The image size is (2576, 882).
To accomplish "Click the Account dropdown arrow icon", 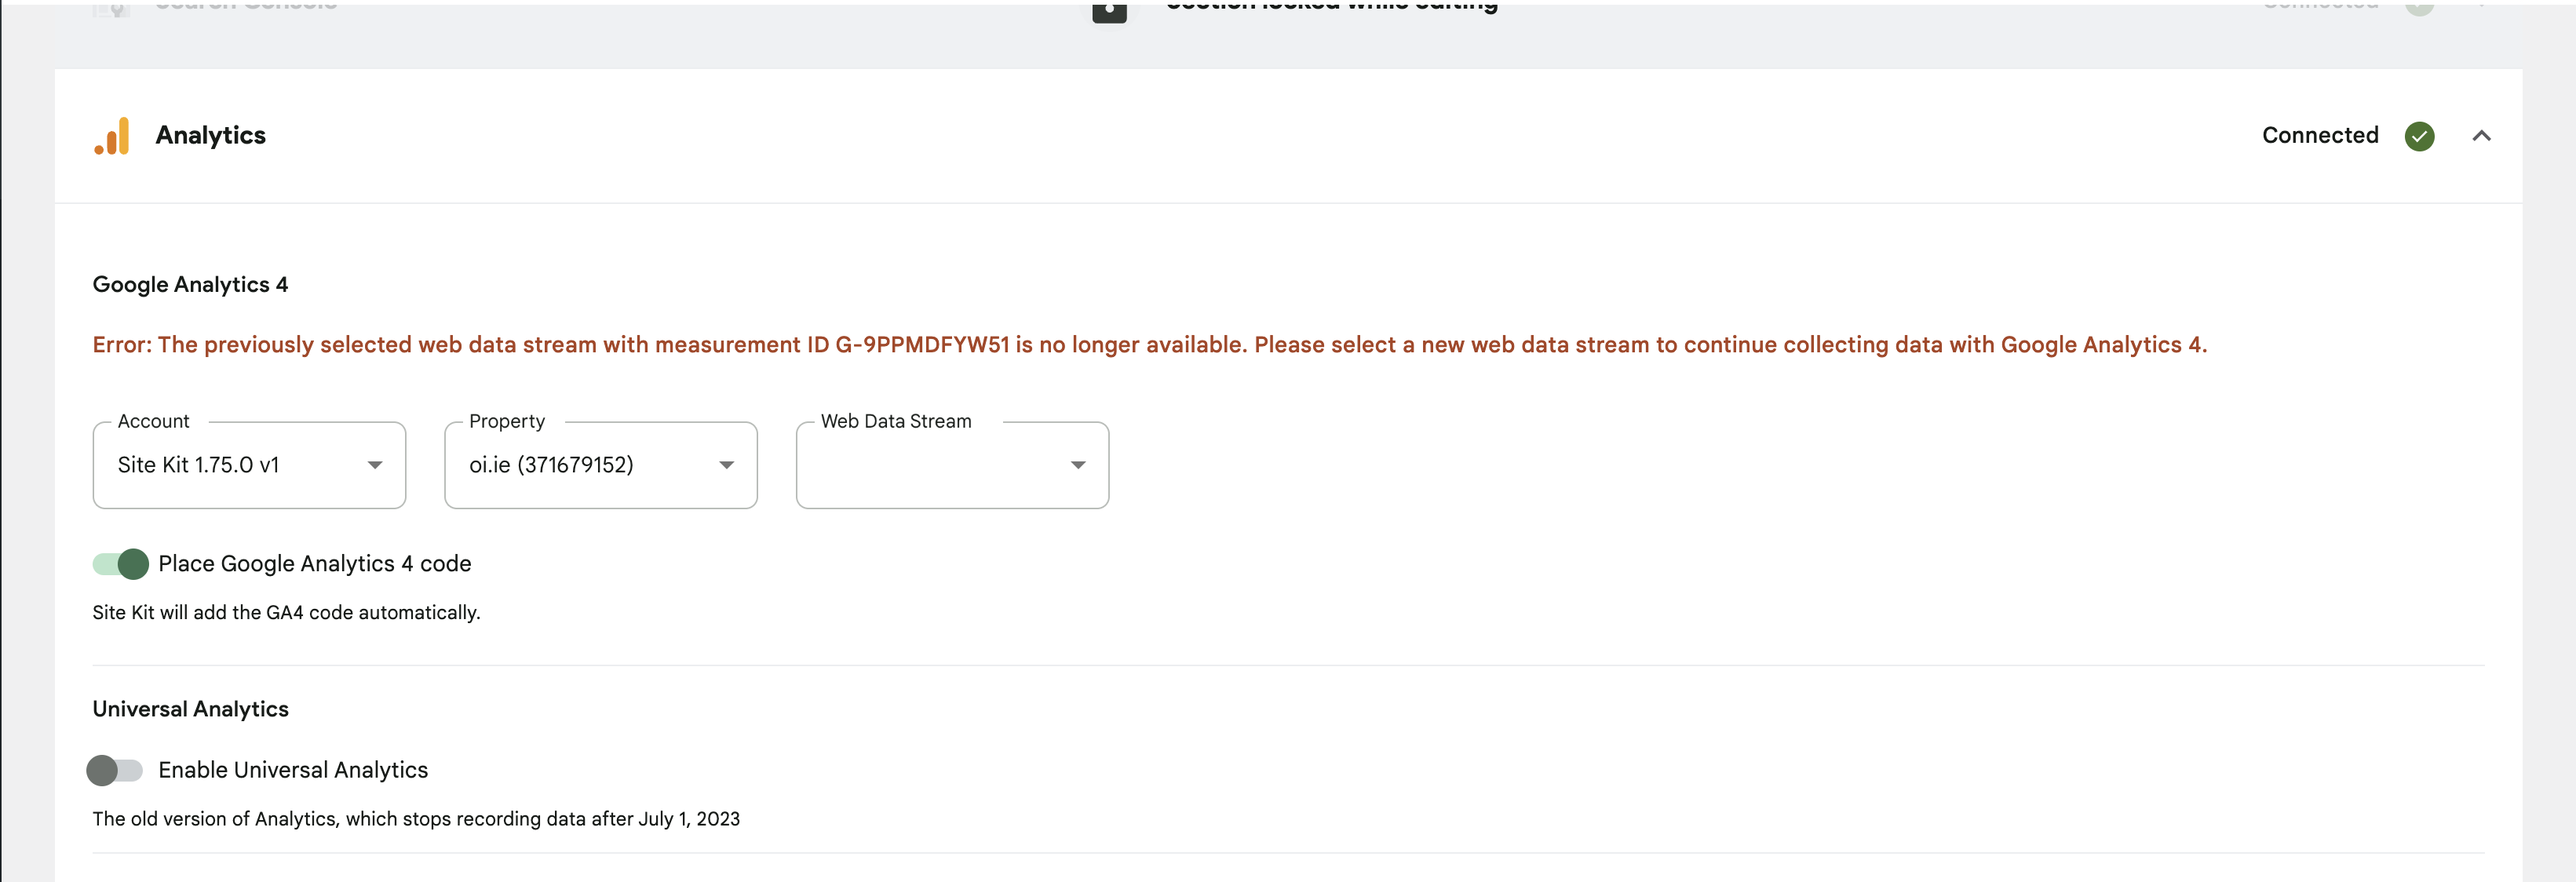I will (375, 464).
